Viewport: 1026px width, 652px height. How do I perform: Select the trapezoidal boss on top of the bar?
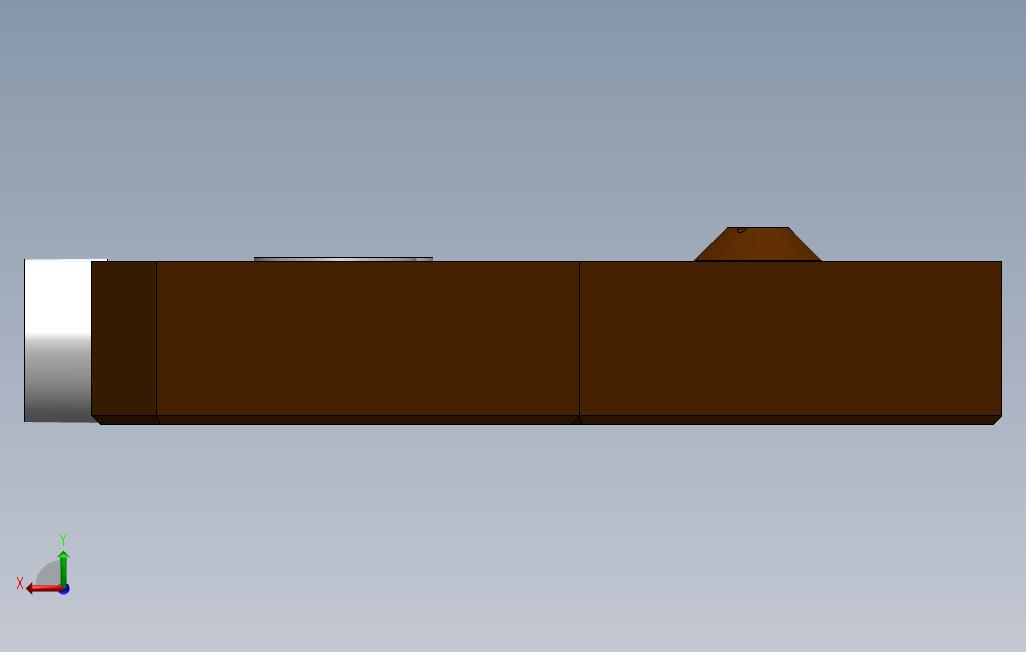pyautogui.click(x=757, y=244)
